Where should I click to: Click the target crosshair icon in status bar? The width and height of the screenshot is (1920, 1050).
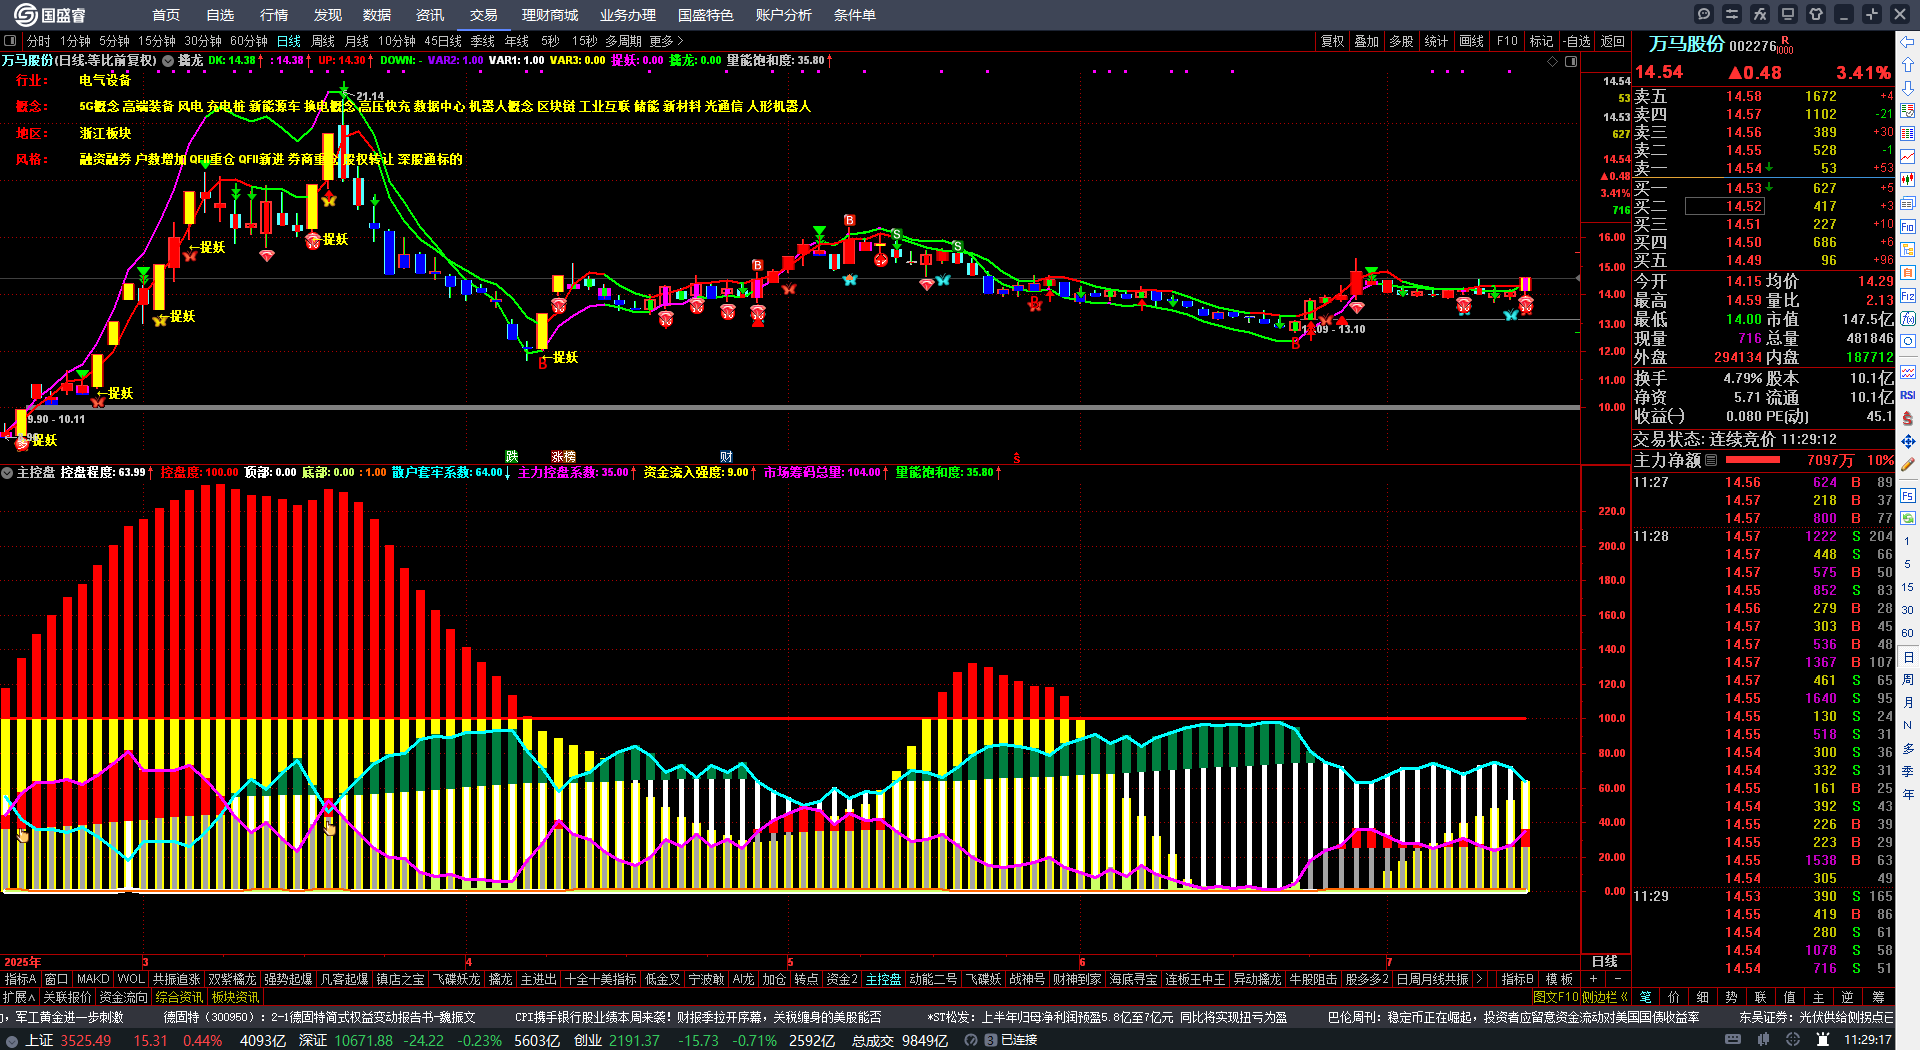tap(1793, 1040)
